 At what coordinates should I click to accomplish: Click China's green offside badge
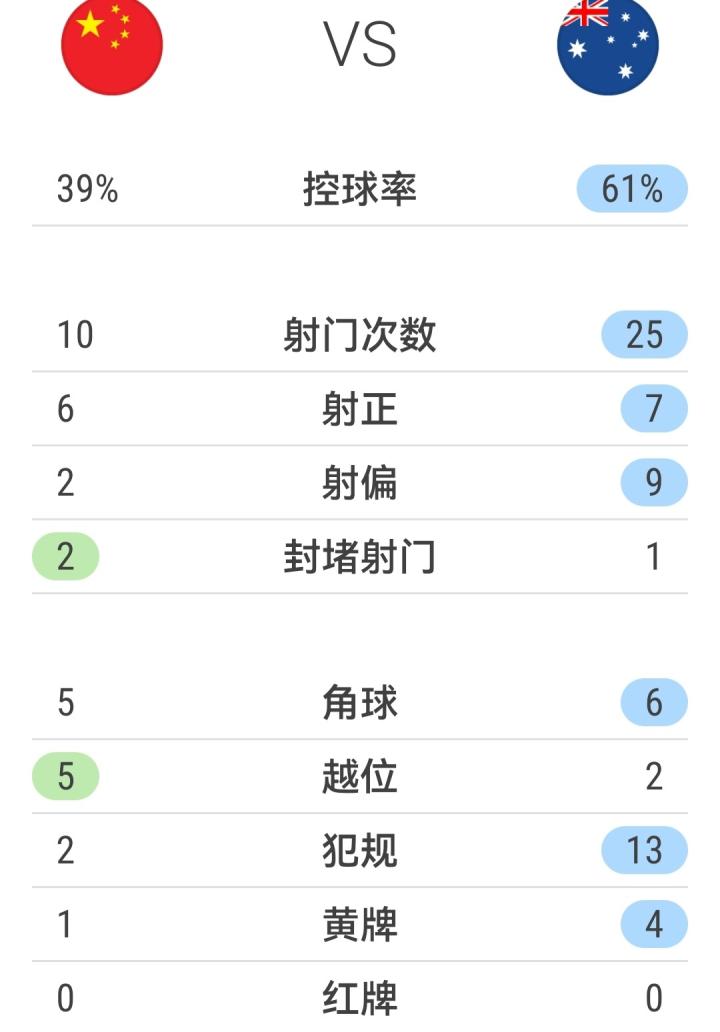coord(66,777)
